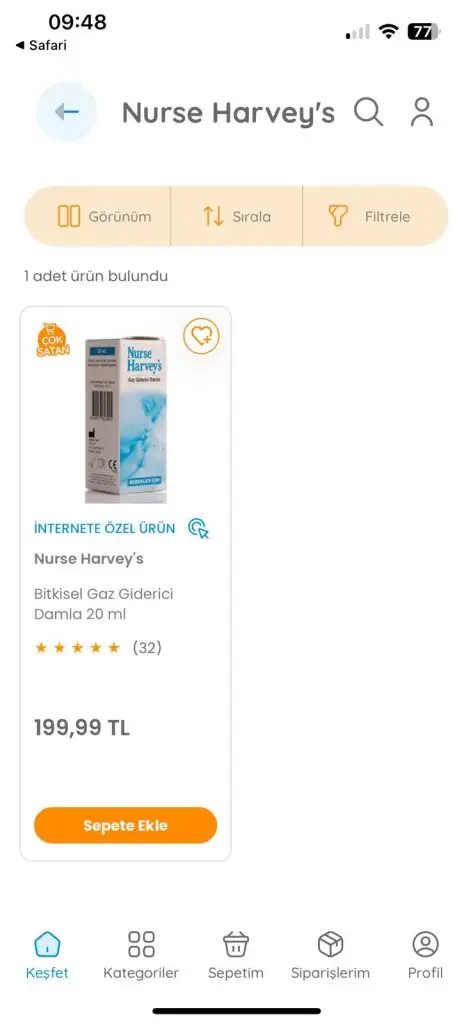Viewport: 473px width, 1024px height.
Task: Open the Nurse Harvey's product image
Action: pos(125,421)
